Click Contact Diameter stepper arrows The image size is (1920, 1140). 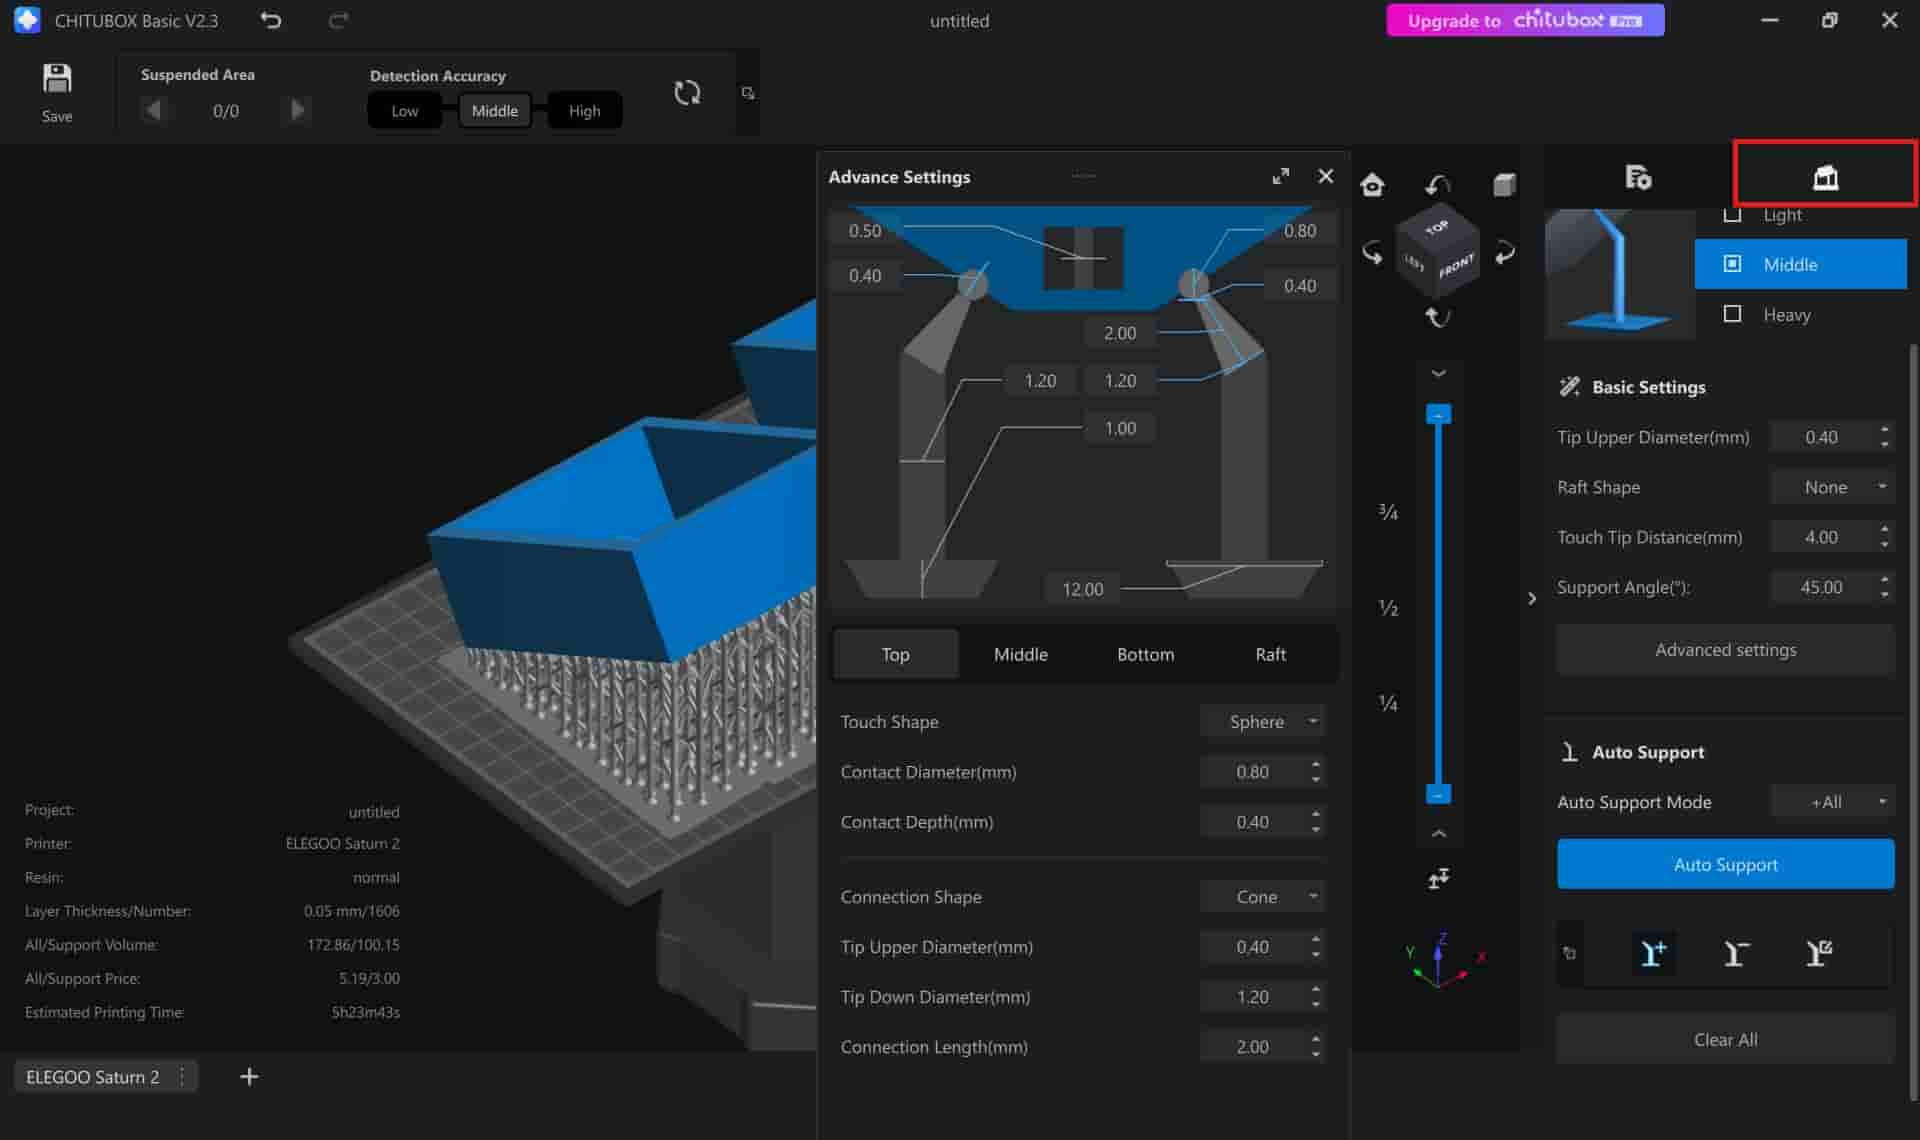(1315, 771)
